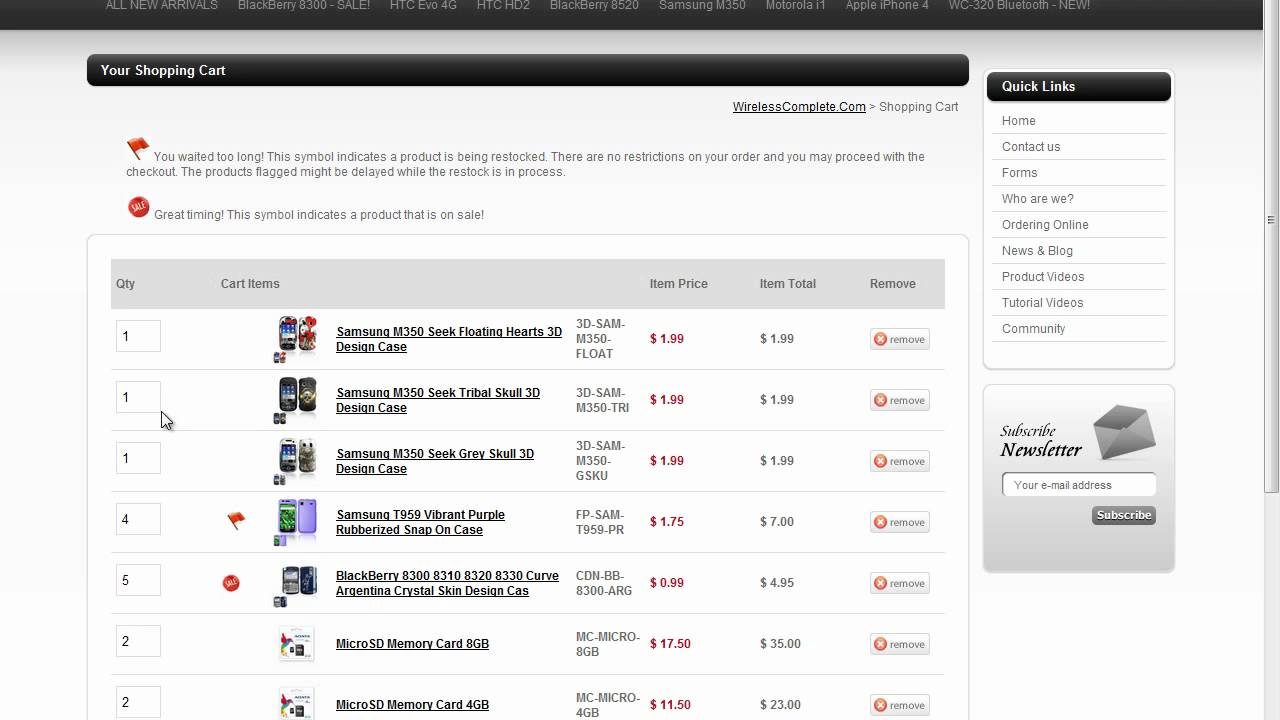Open the purple Vibrant case thumbnail
The height and width of the screenshot is (720, 1280).
tap(296, 522)
